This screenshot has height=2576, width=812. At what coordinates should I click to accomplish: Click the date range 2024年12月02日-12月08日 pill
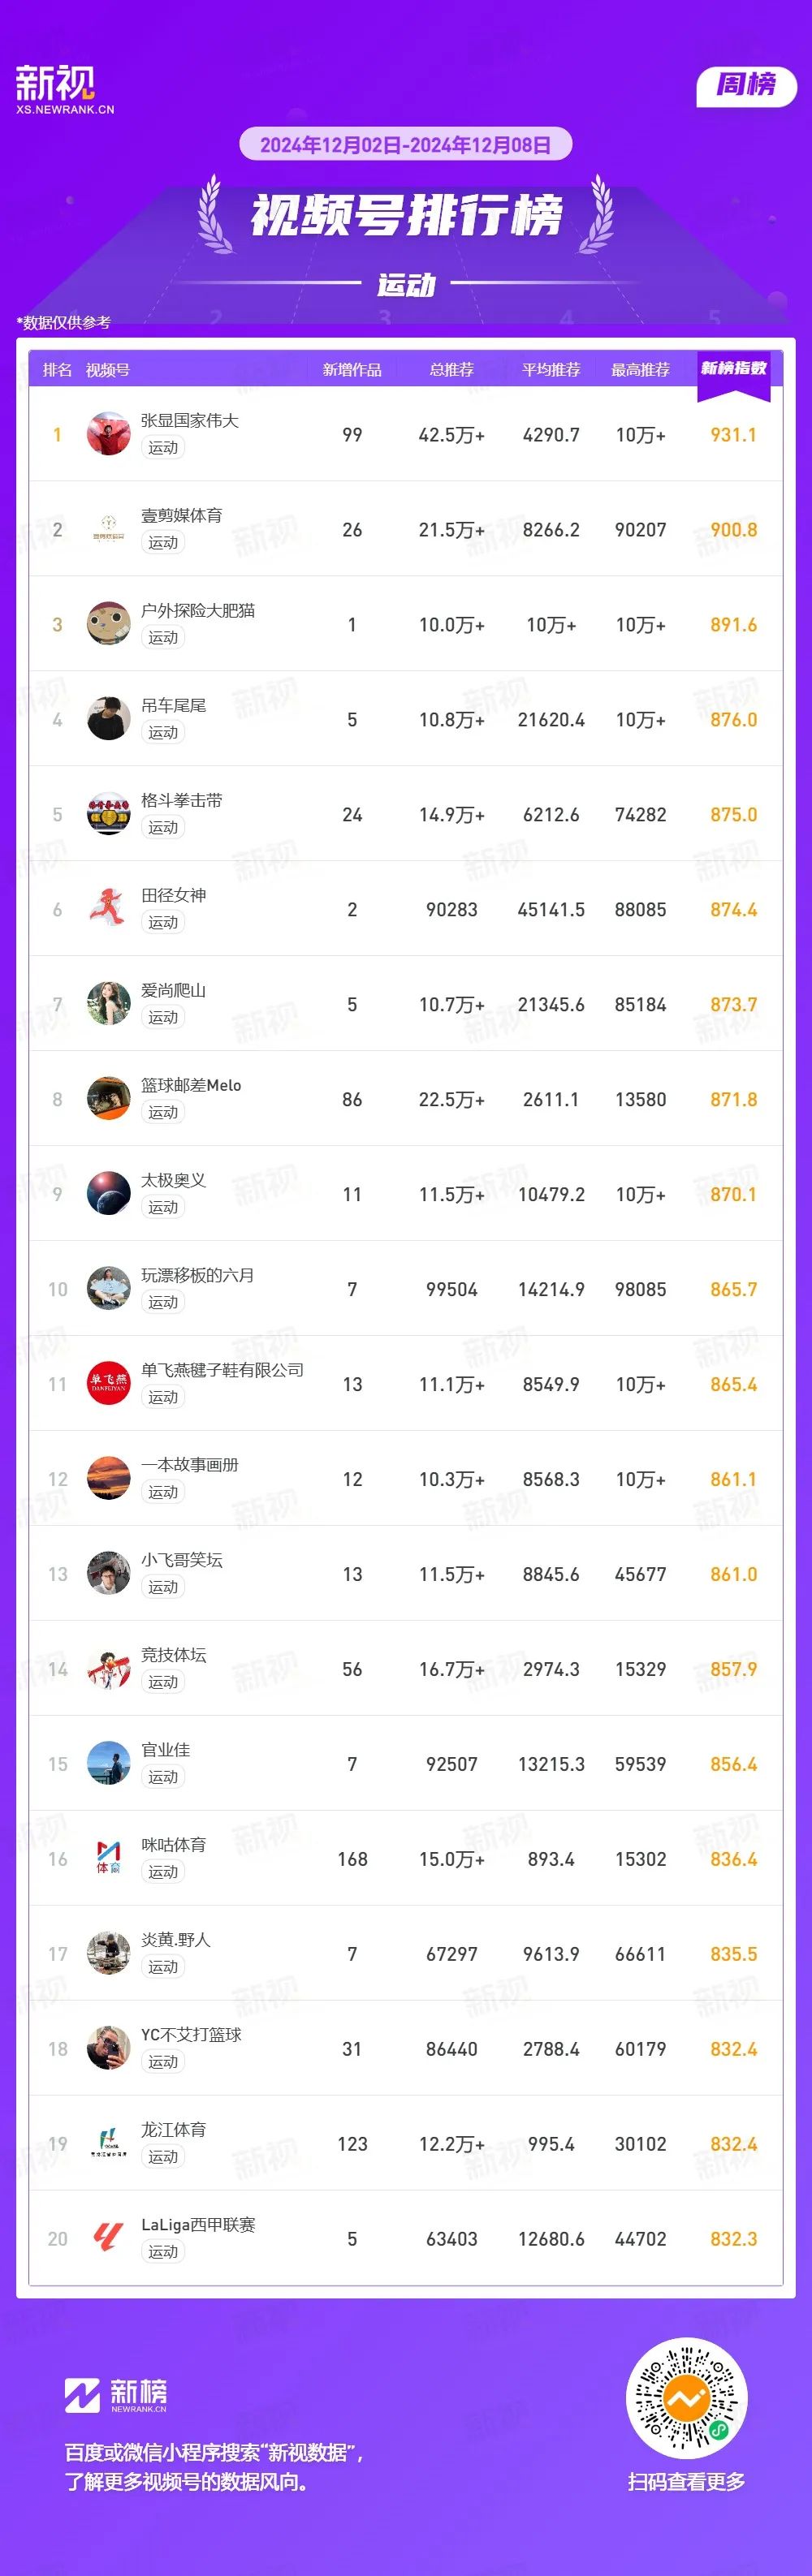406,145
